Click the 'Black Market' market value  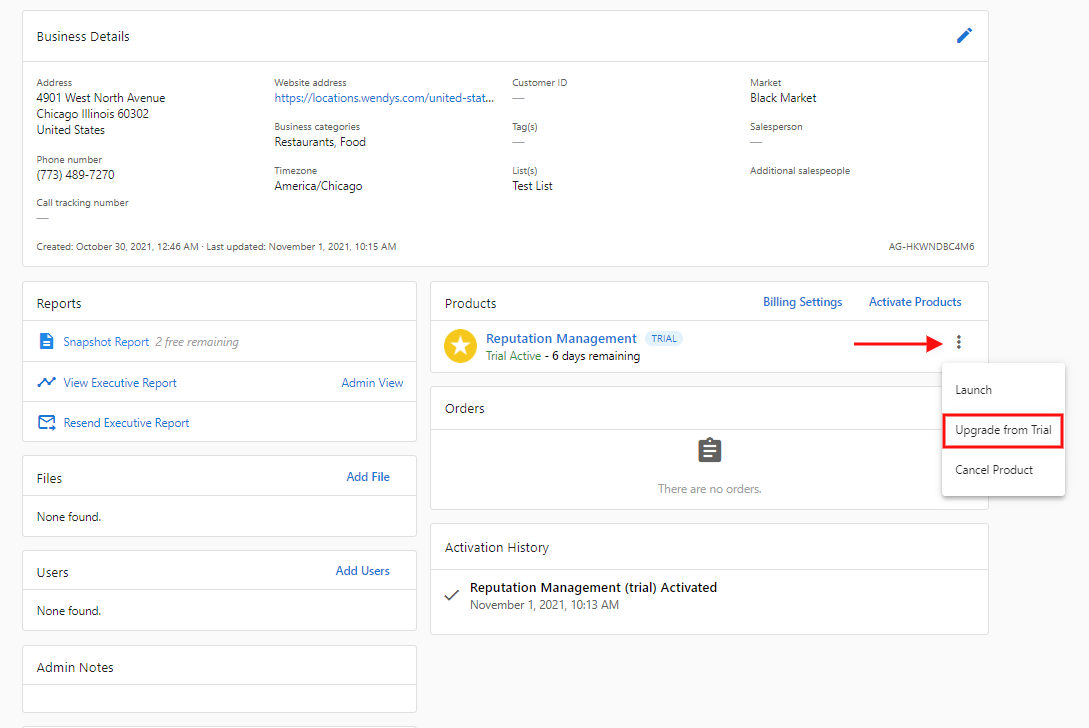pyautogui.click(x=783, y=98)
